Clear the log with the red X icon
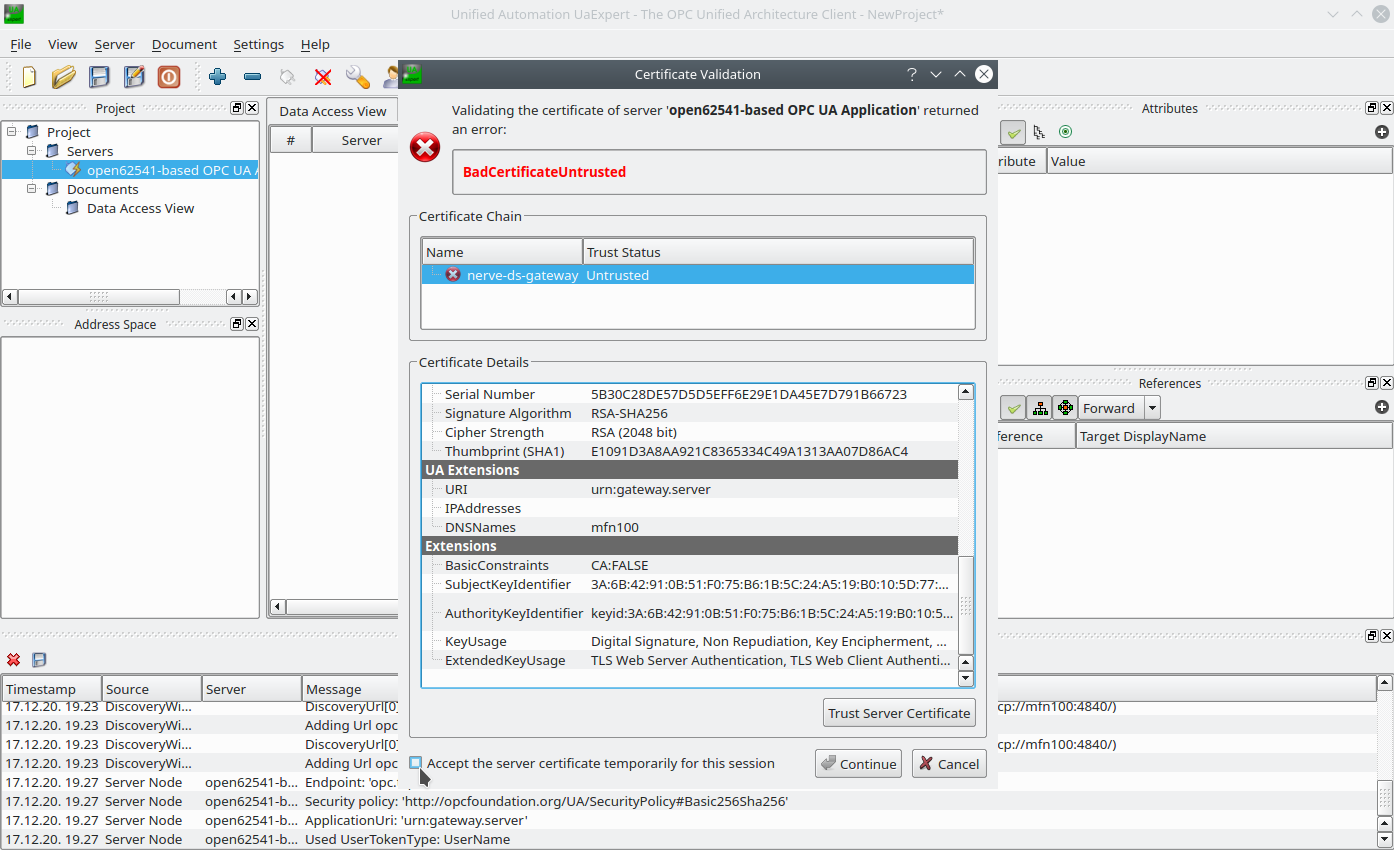The image size is (1394, 850). pyautogui.click(x=14, y=660)
